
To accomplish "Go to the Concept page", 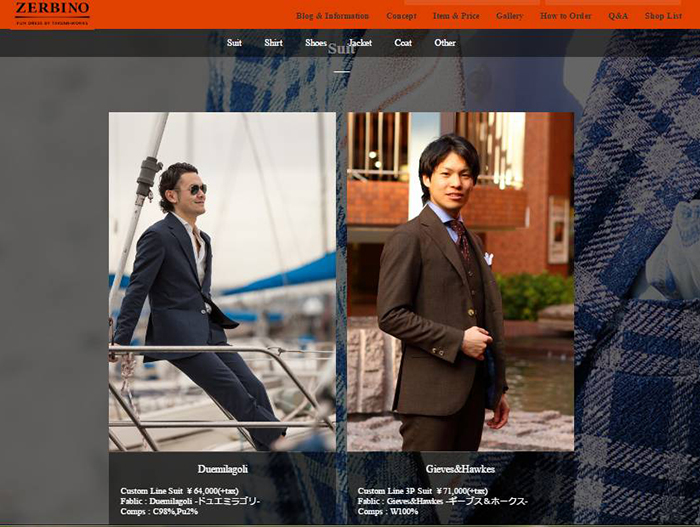I will 401,16.
